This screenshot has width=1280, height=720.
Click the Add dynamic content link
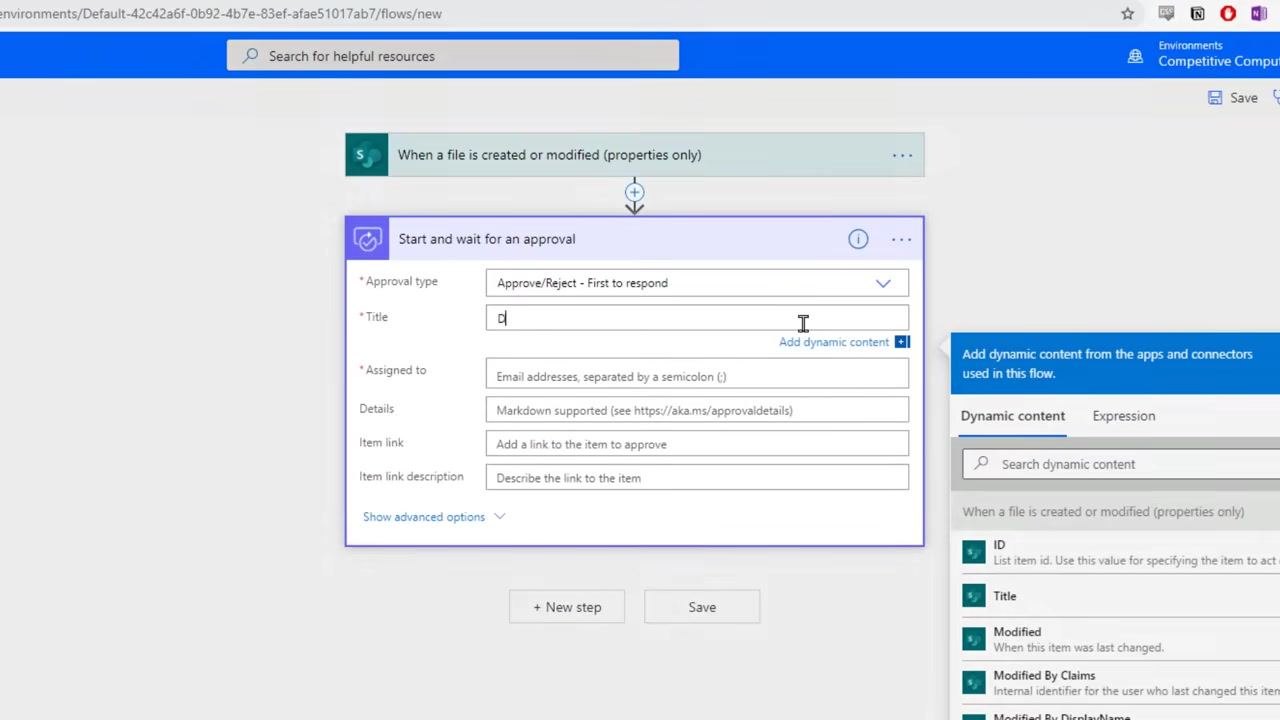point(834,342)
